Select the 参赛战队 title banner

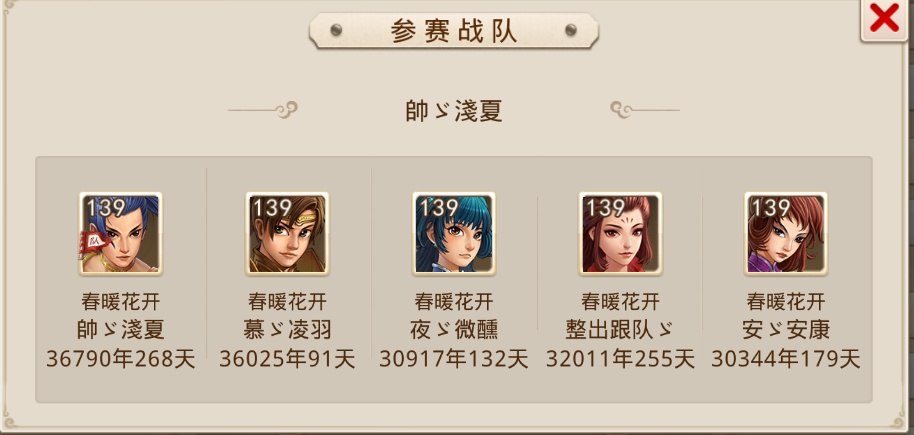pyautogui.click(x=454, y=30)
